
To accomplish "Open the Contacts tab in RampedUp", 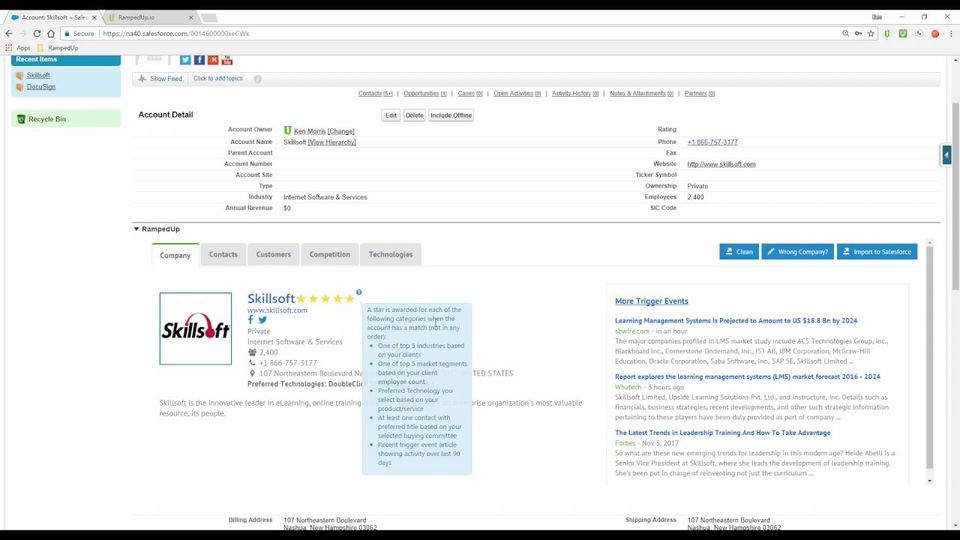I will click(x=223, y=254).
